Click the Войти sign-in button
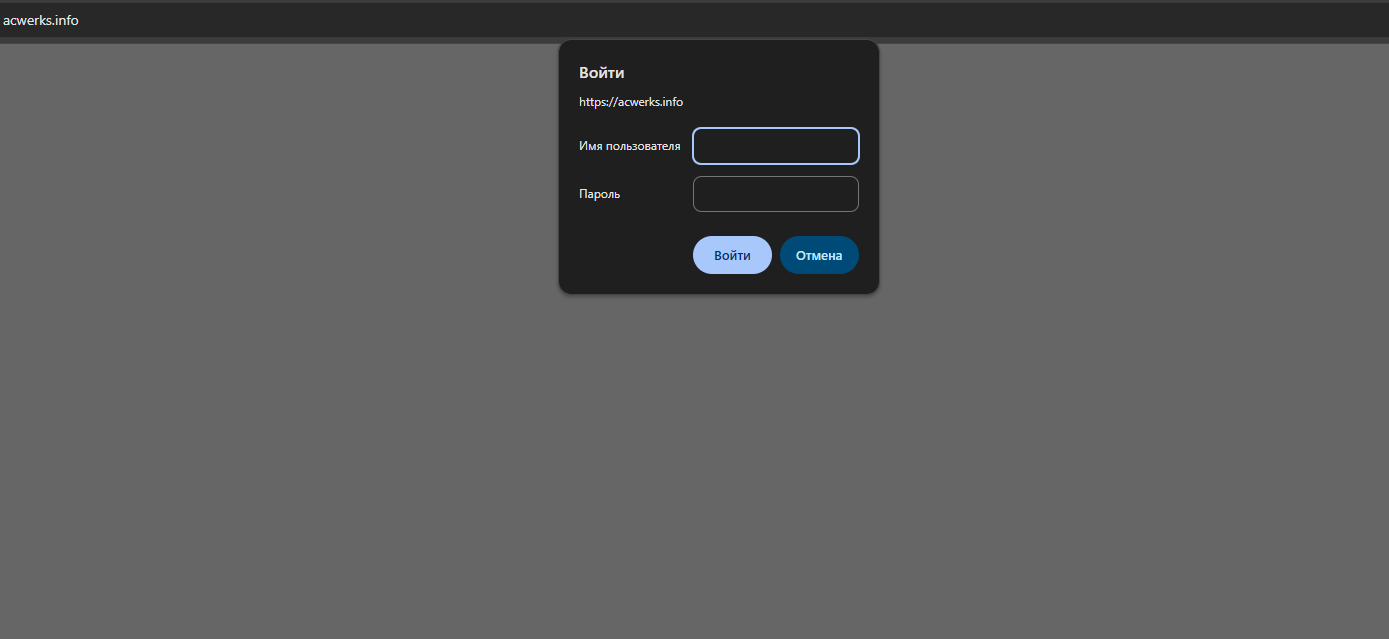Viewport: 1389px width, 639px height. click(x=732, y=255)
